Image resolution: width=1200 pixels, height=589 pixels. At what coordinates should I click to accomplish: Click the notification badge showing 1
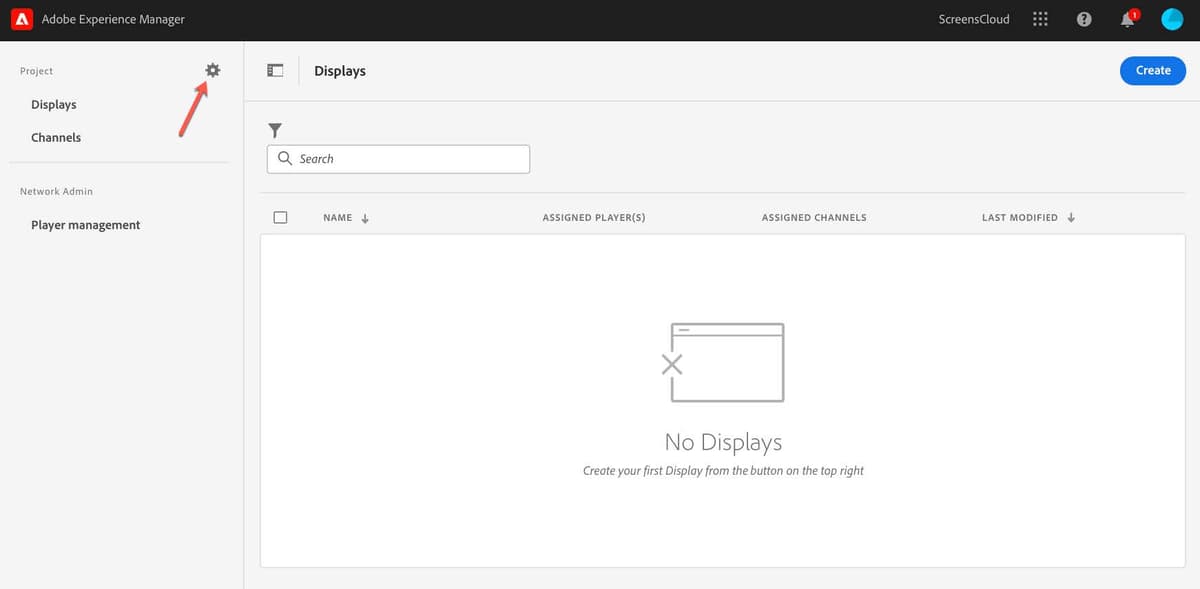pyautogui.click(x=1133, y=12)
